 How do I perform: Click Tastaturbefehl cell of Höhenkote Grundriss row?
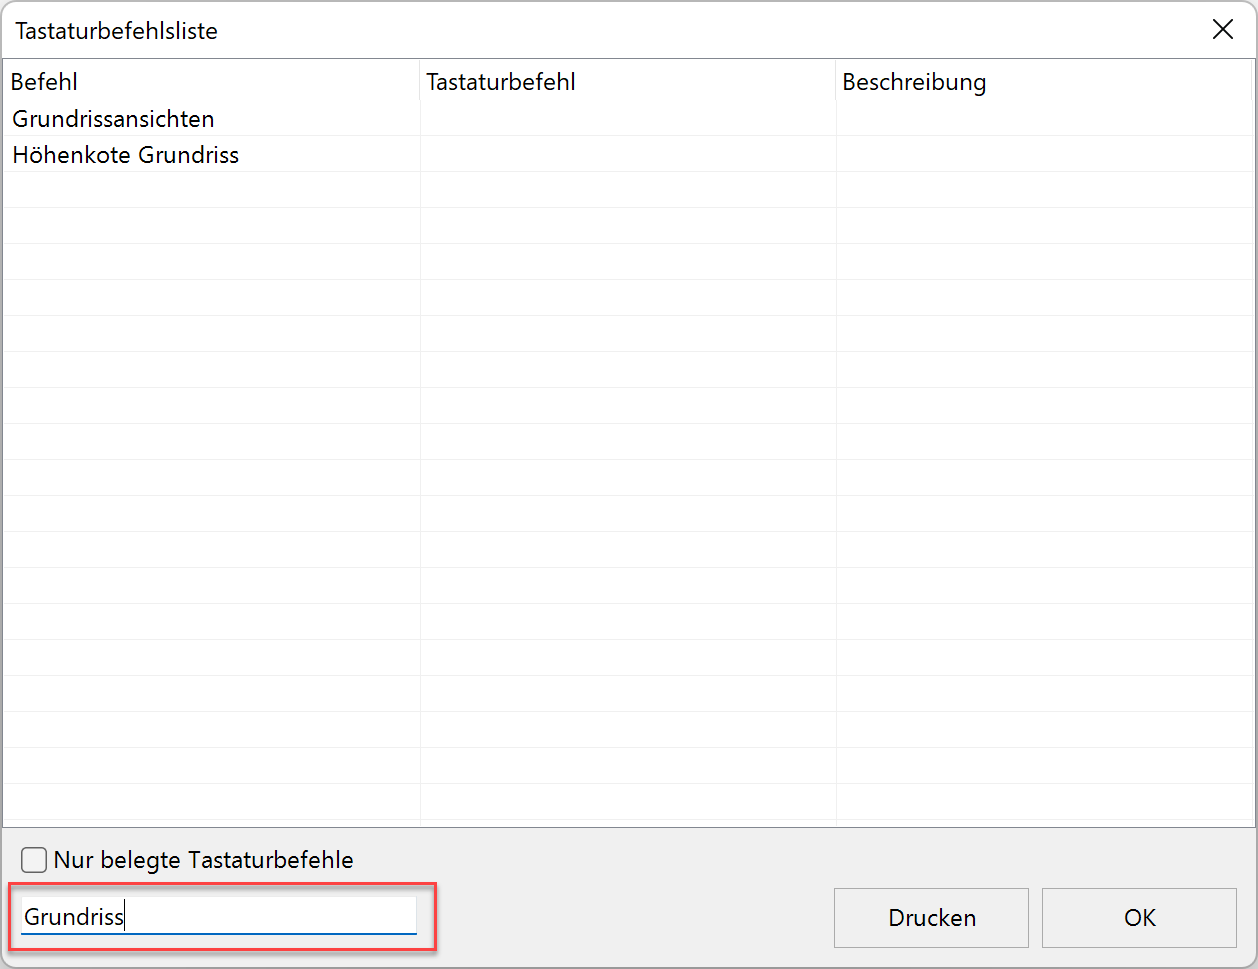pyautogui.click(x=627, y=155)
